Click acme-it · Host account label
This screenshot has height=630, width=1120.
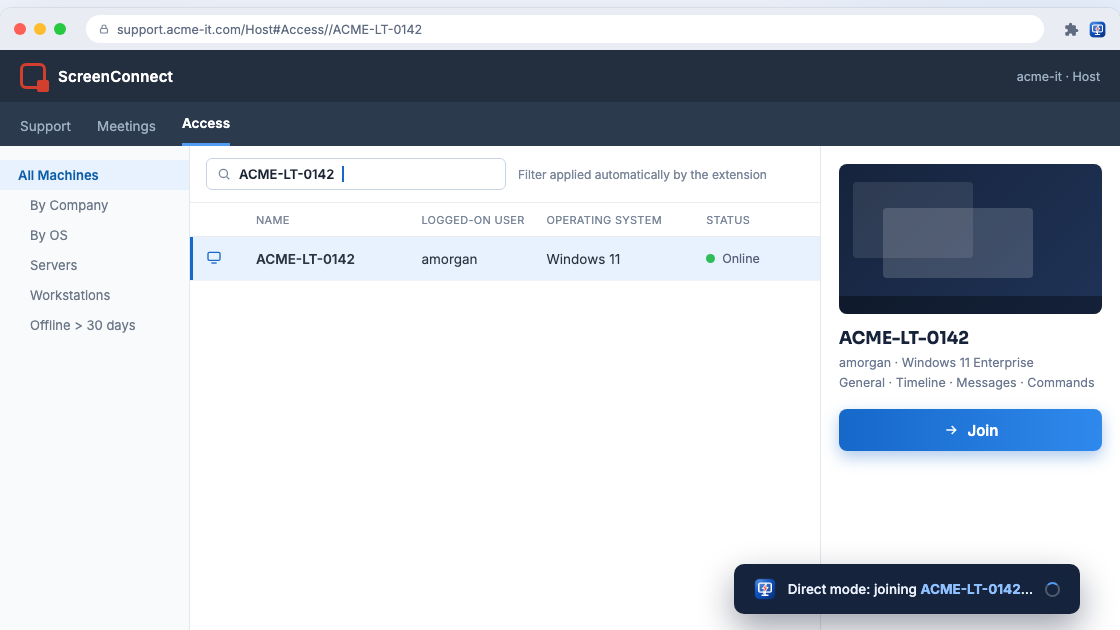(1058, 76)
